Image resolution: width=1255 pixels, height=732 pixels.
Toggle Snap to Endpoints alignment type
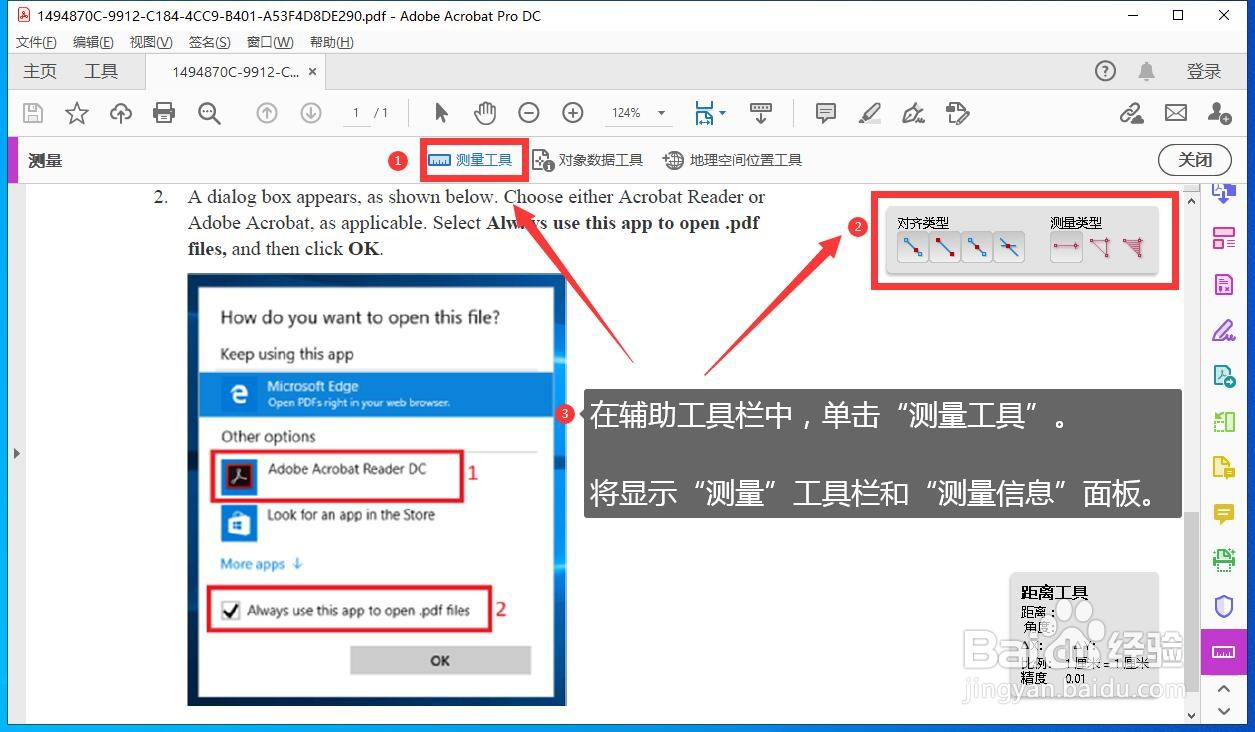944,247
